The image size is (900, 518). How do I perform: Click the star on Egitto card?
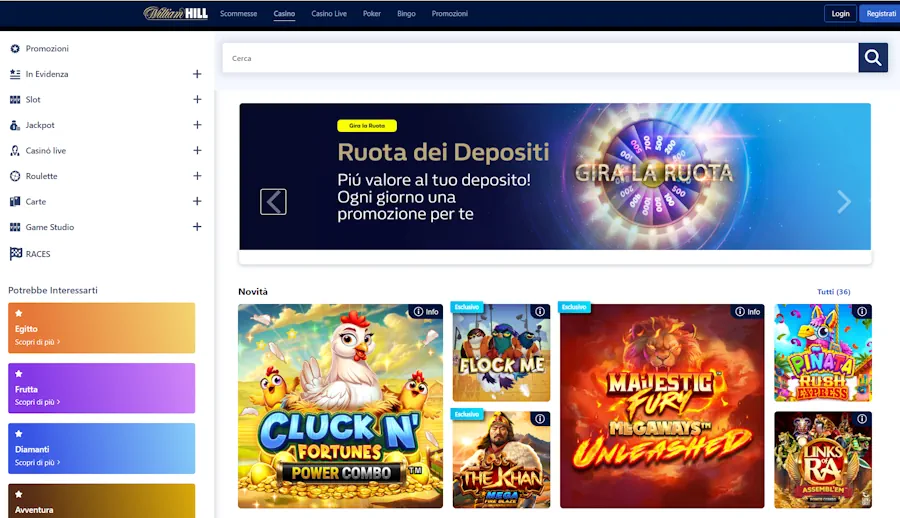pyautogui.click(x=19, y=313)
